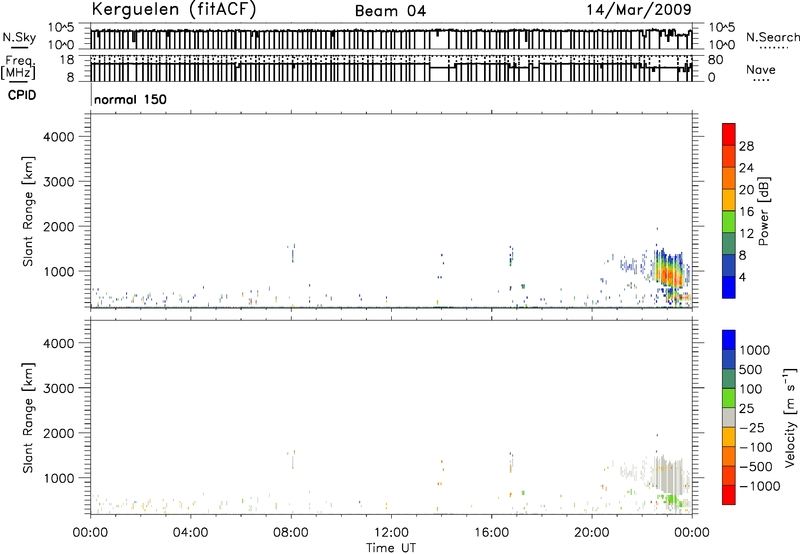
Task: Click the 'N.Search' legend label
Action: click(x=772, y=37)
